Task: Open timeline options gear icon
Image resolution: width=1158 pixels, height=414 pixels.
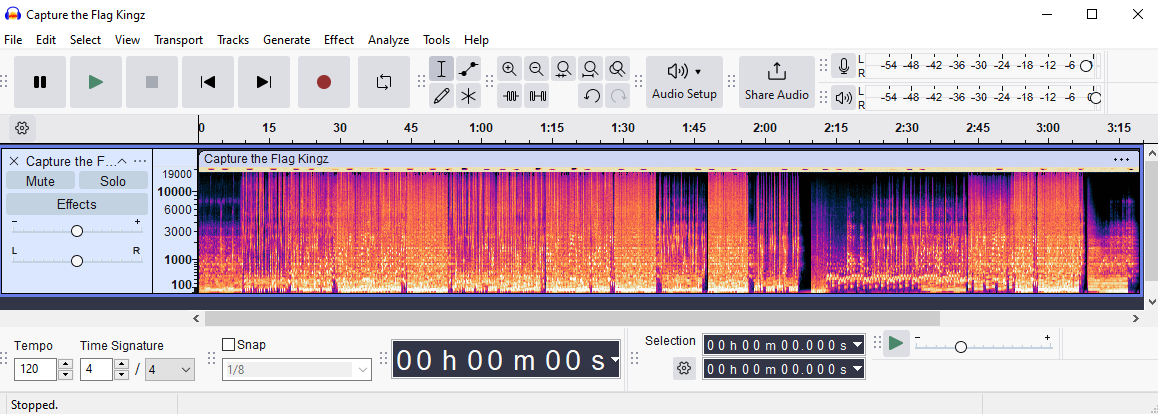Action: pos(22,128)
